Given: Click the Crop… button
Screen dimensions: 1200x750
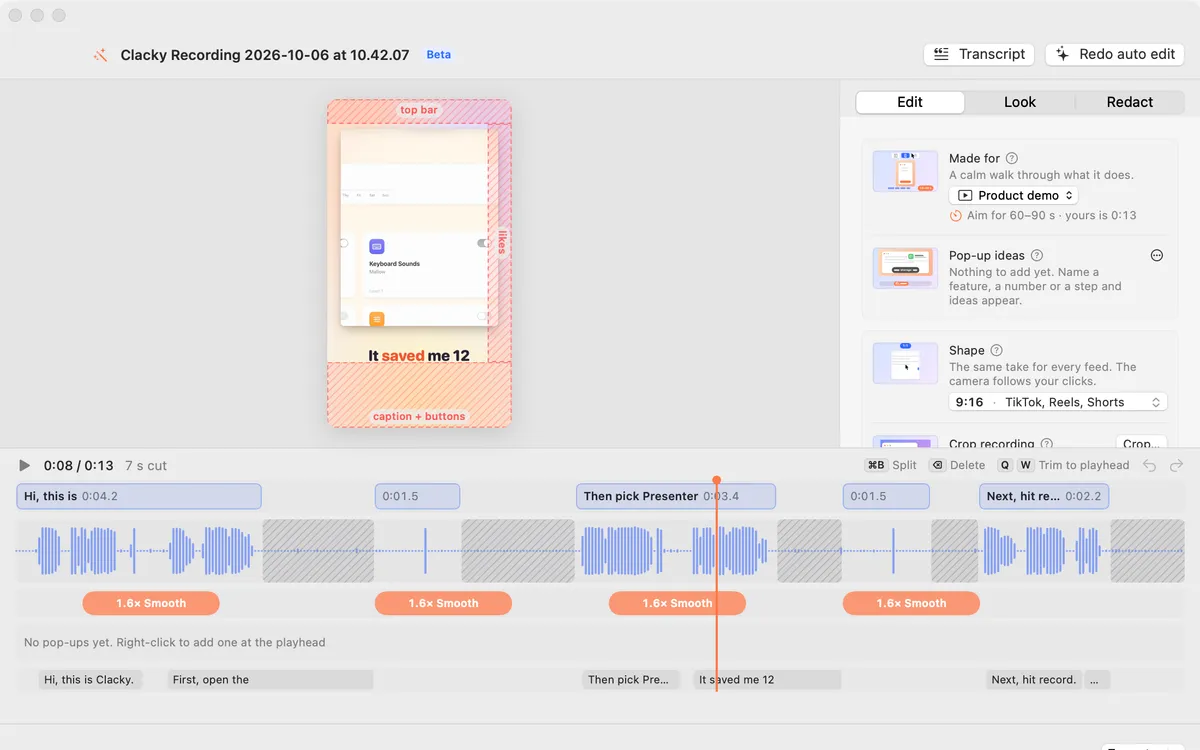Looking at the screenshot, I should [x=1141, y=443].
